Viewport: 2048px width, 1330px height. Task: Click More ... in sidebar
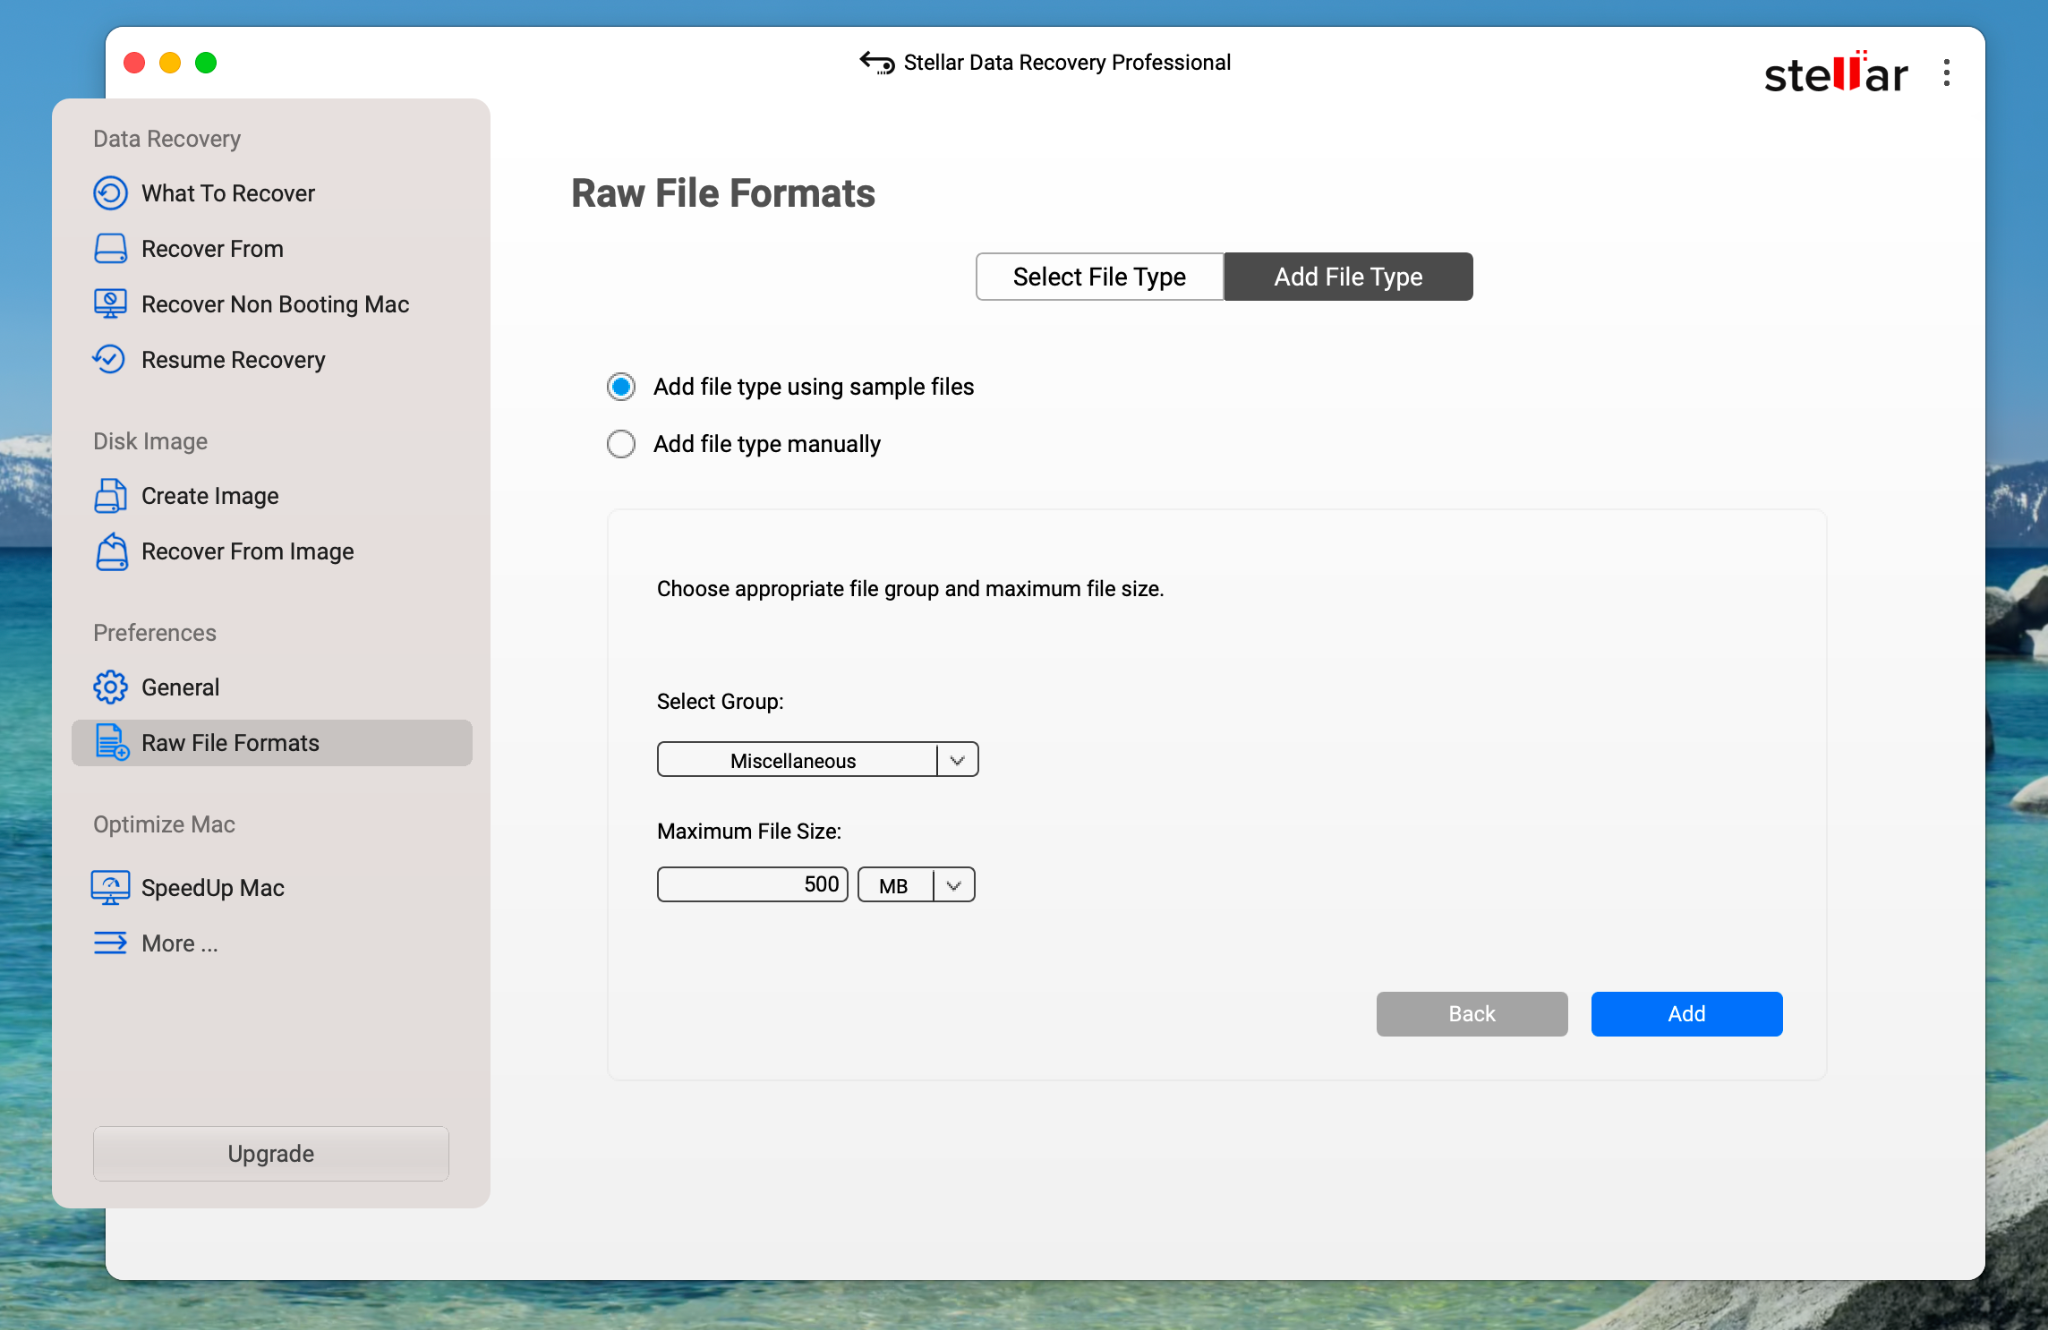(179, 943)
